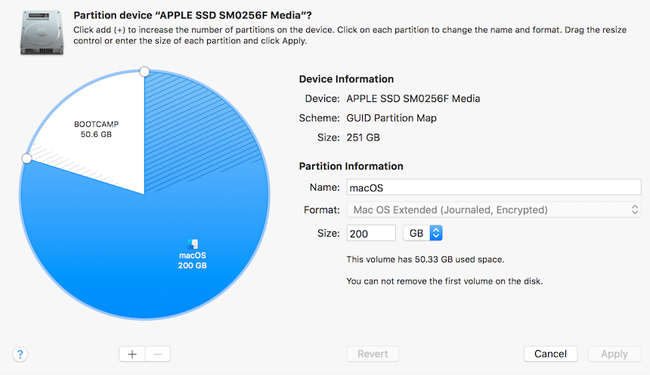Image resolution: width=650 pixels, height=375 pixels.
Task: Click the help question mark button
Action: [x=20, y=354]
